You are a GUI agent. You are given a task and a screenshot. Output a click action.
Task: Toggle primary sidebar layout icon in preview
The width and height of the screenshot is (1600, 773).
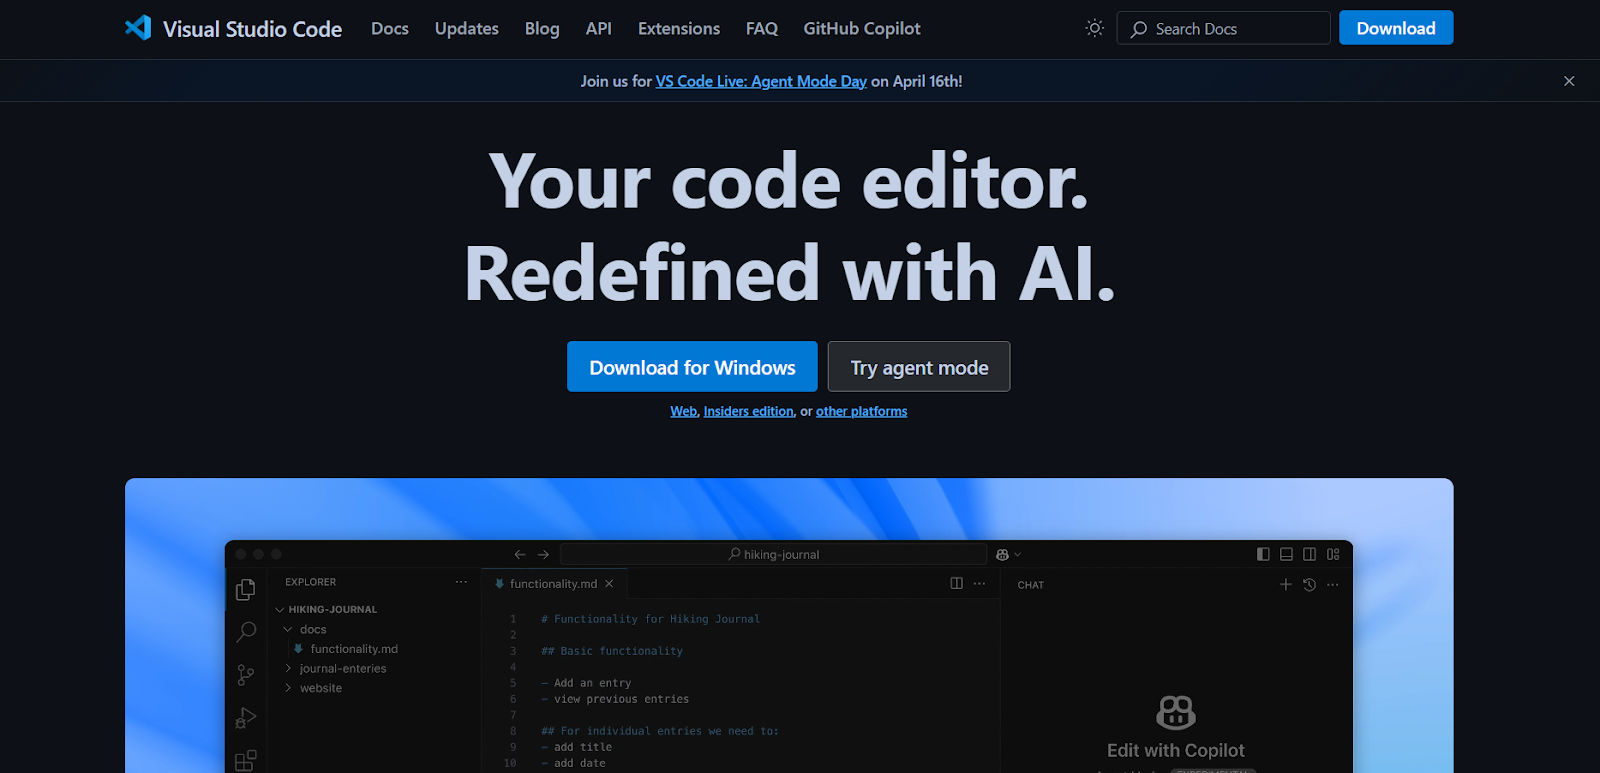[1263, 554]
